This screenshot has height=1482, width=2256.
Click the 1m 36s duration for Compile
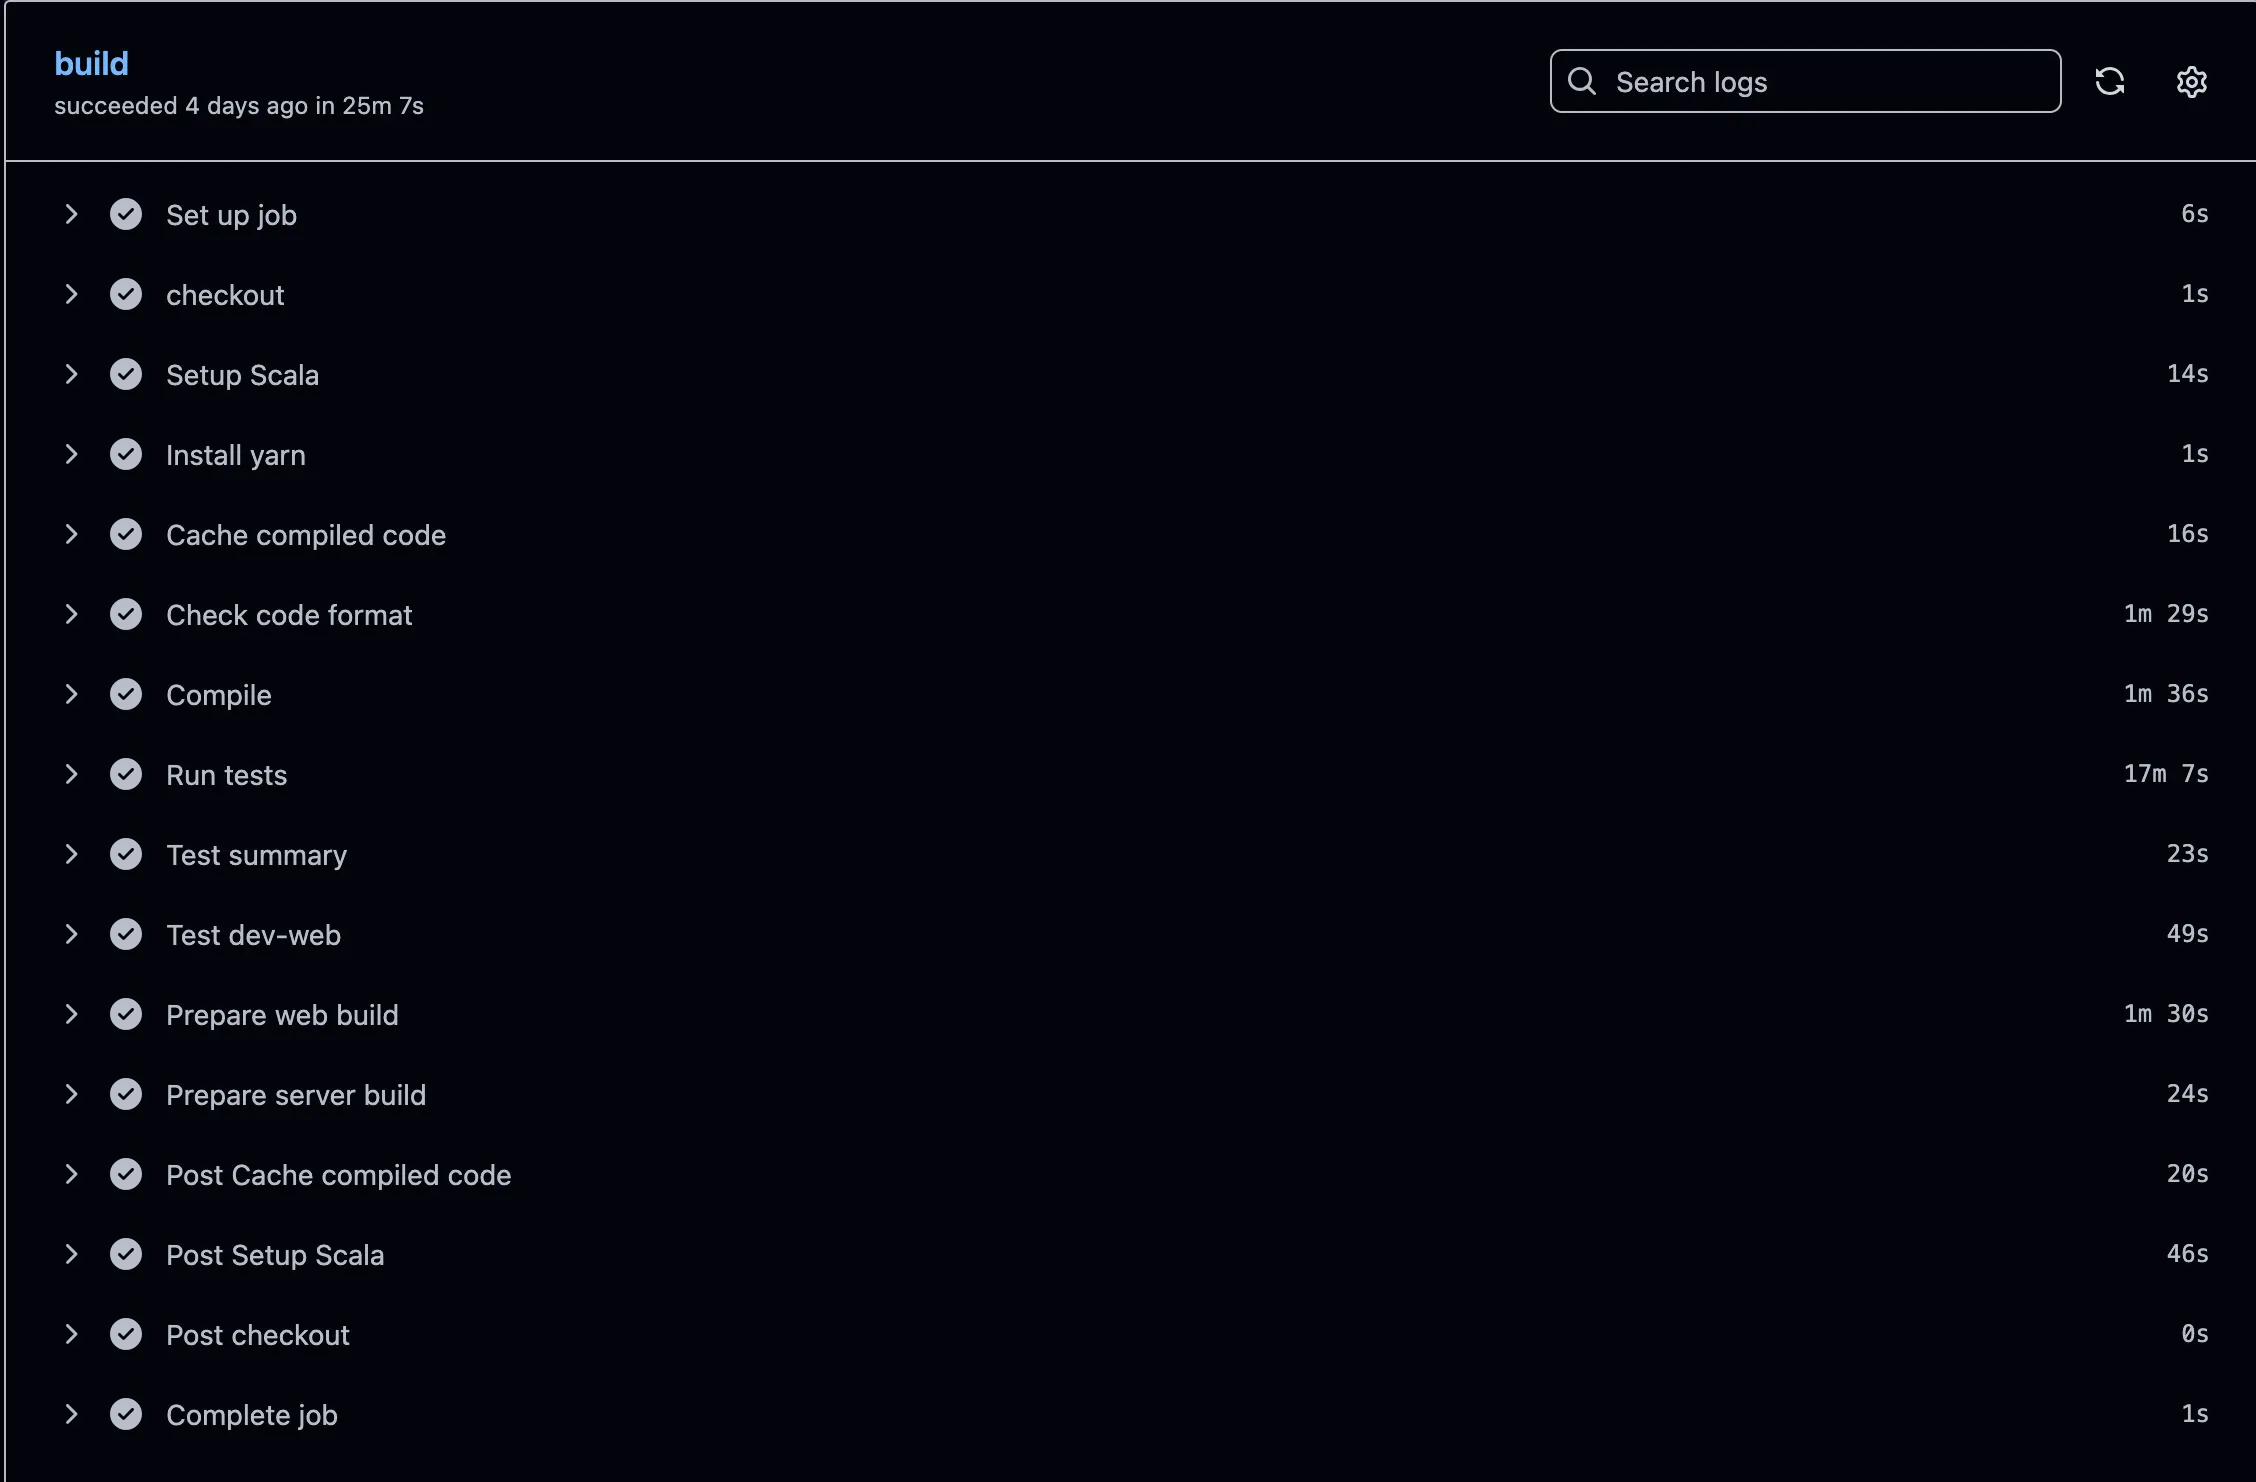click(x=2166, y=694)
